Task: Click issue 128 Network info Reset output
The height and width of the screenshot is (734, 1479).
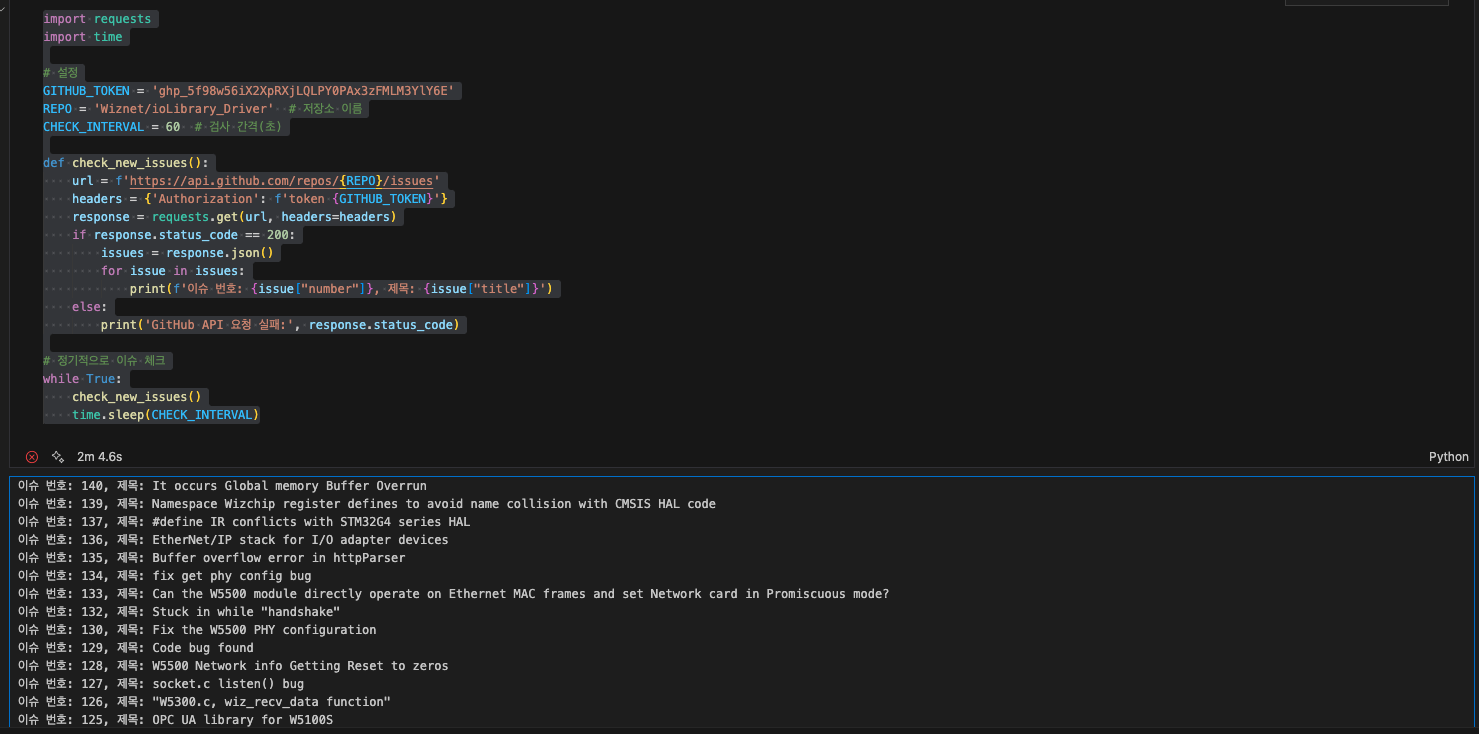Action: click(x=233, y=666)
